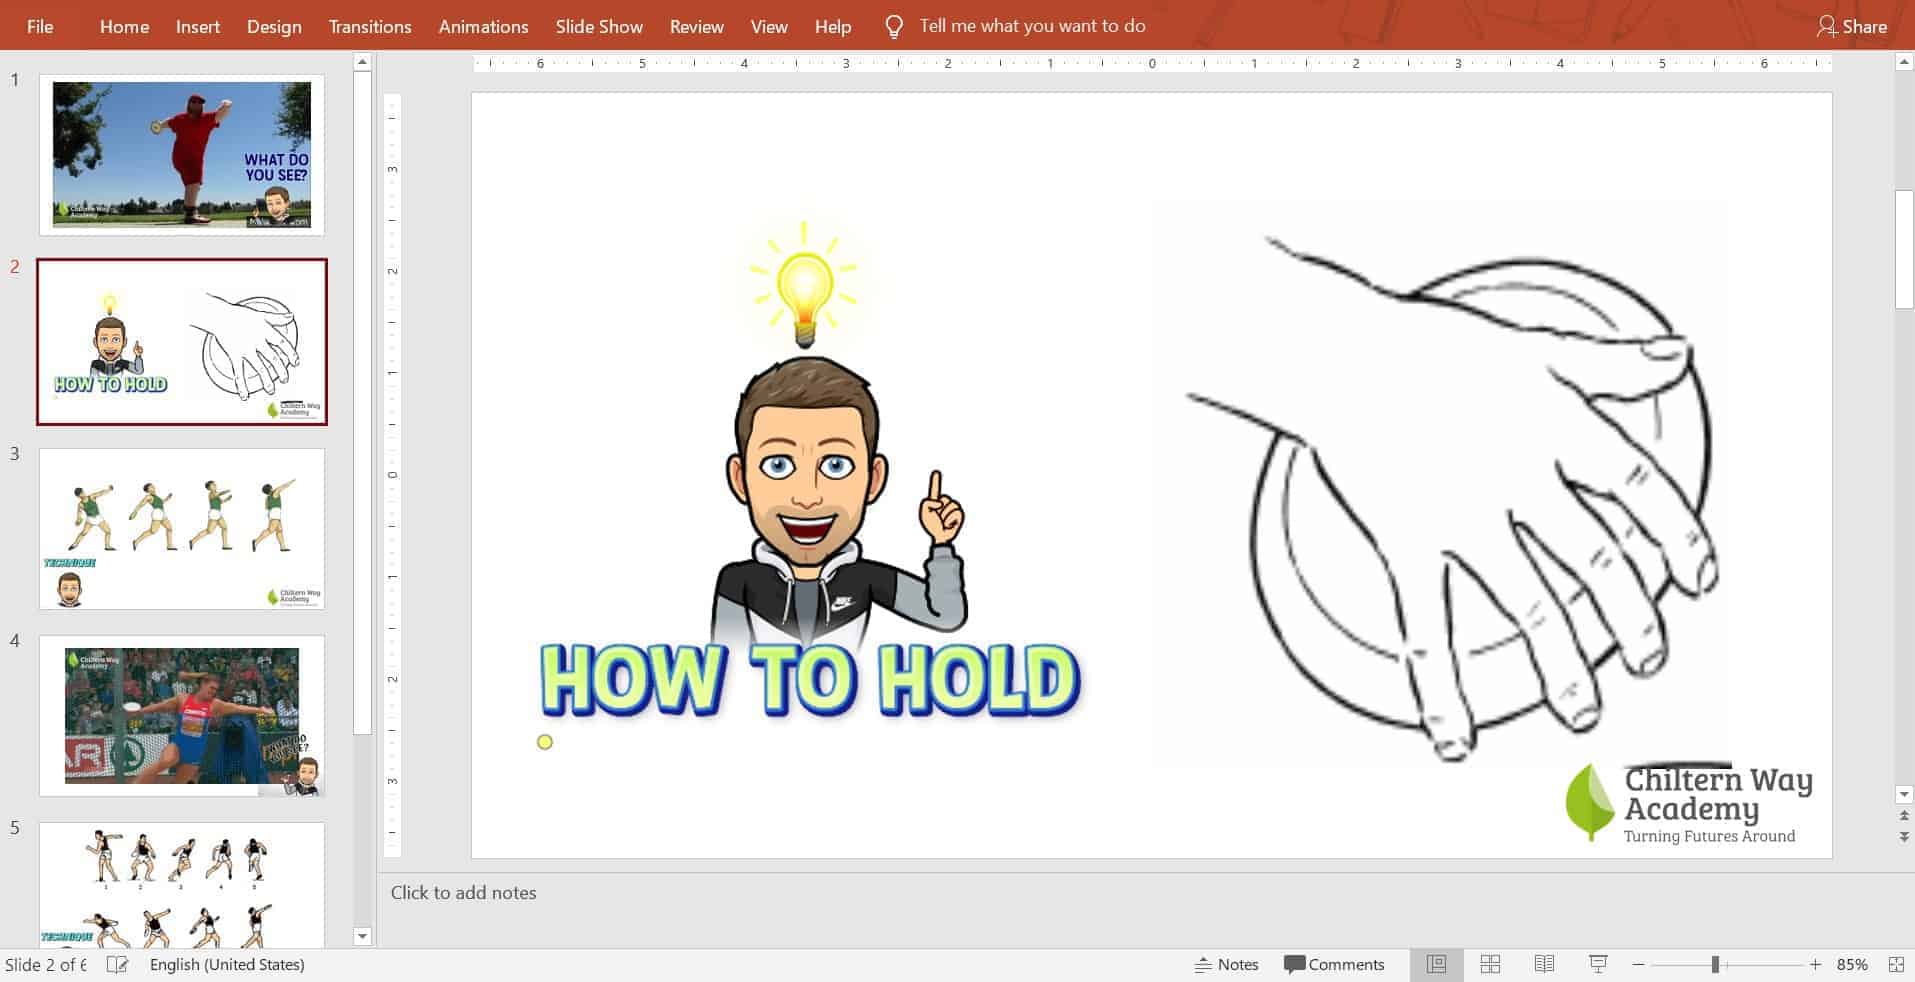Screen dimensions: 1915x982
Task: Switch to the Home ribbon tab
Action: pyautogui.click(x=124, y=27)
